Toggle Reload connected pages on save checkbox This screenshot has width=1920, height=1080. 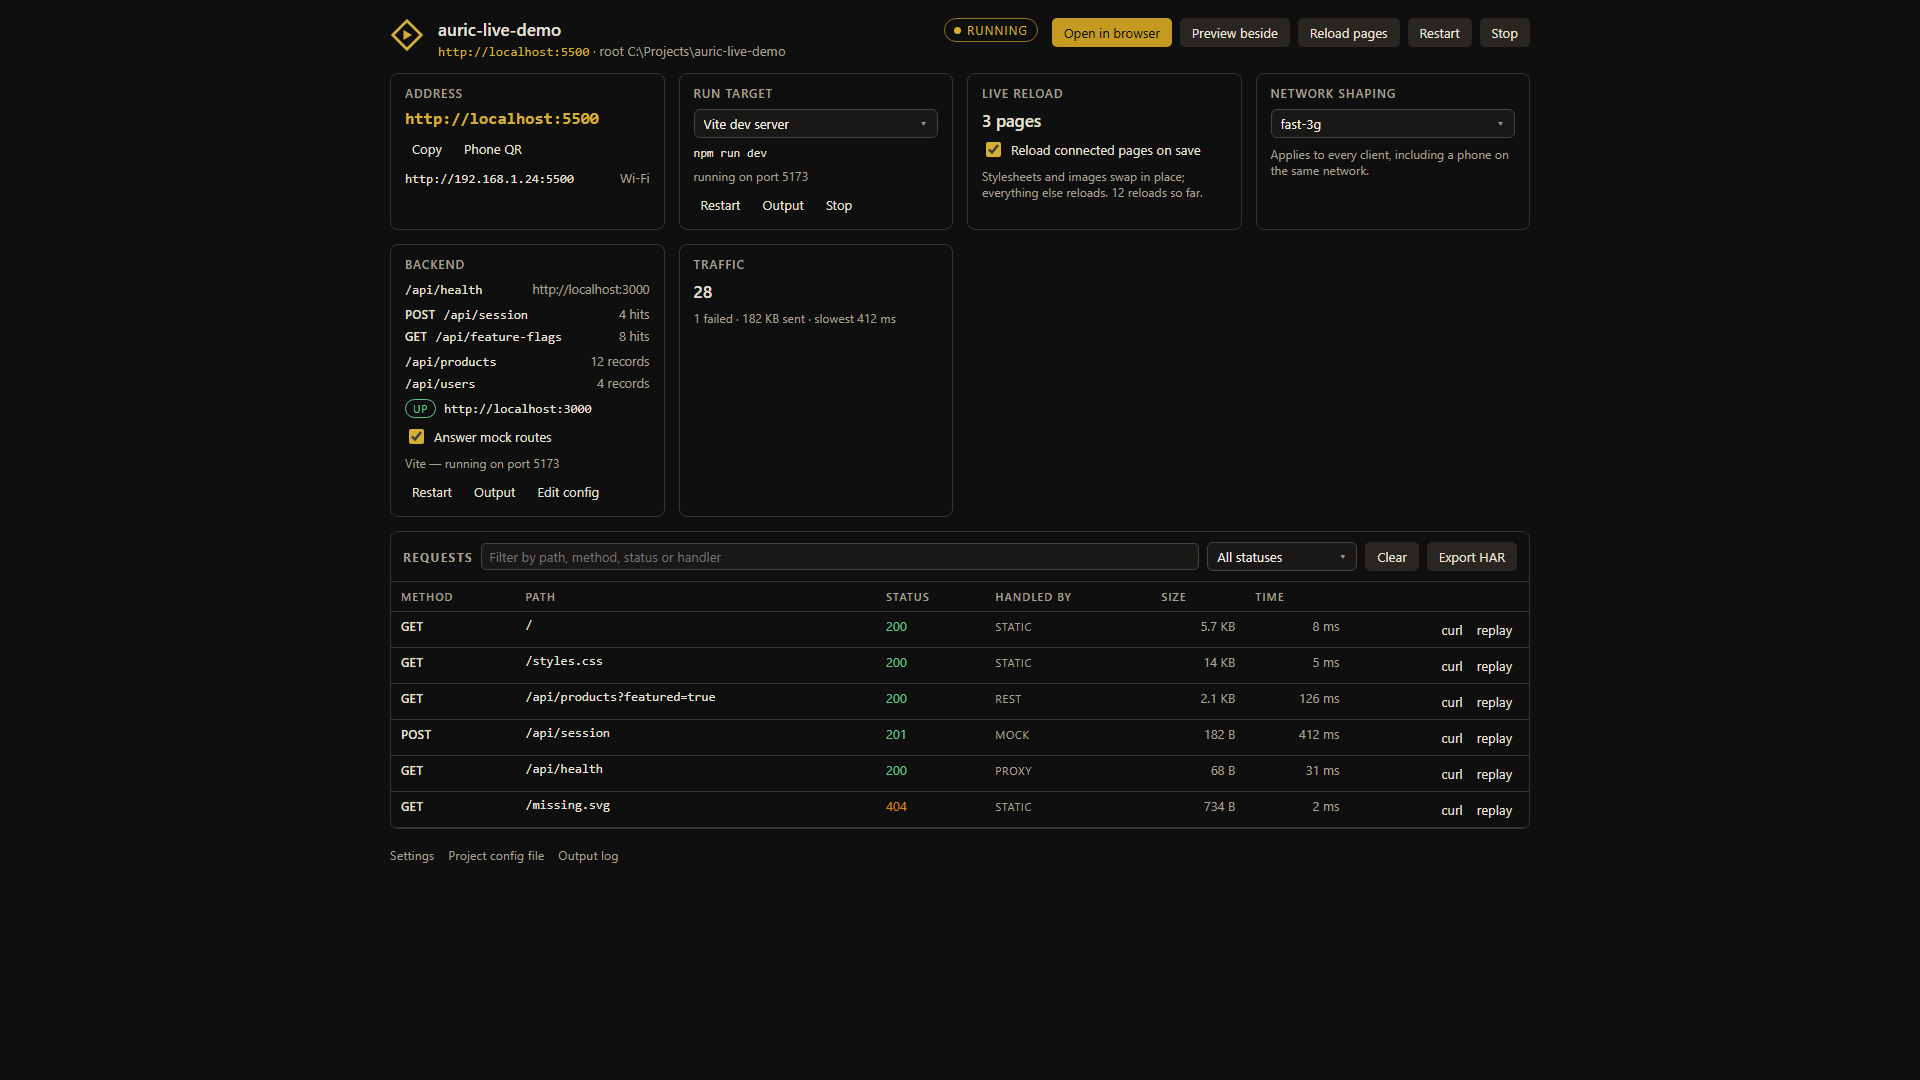993,150
